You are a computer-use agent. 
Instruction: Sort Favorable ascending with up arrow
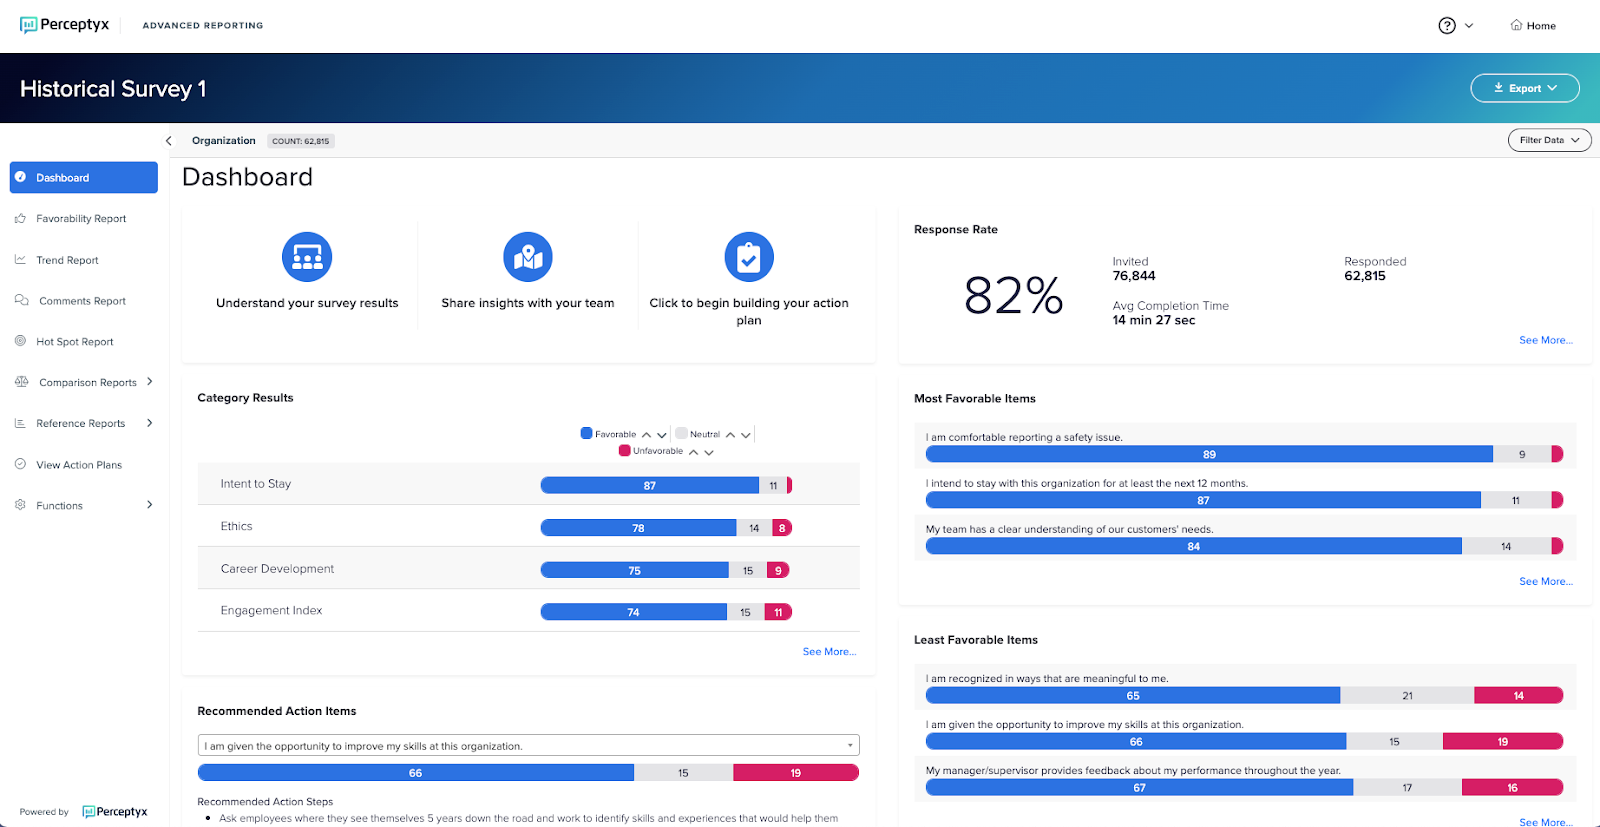tap(647, 435)
